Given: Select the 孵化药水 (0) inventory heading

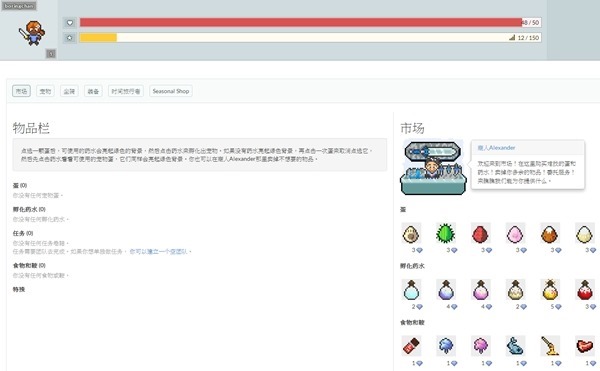Looking at the screenshot, I should 29,209.
